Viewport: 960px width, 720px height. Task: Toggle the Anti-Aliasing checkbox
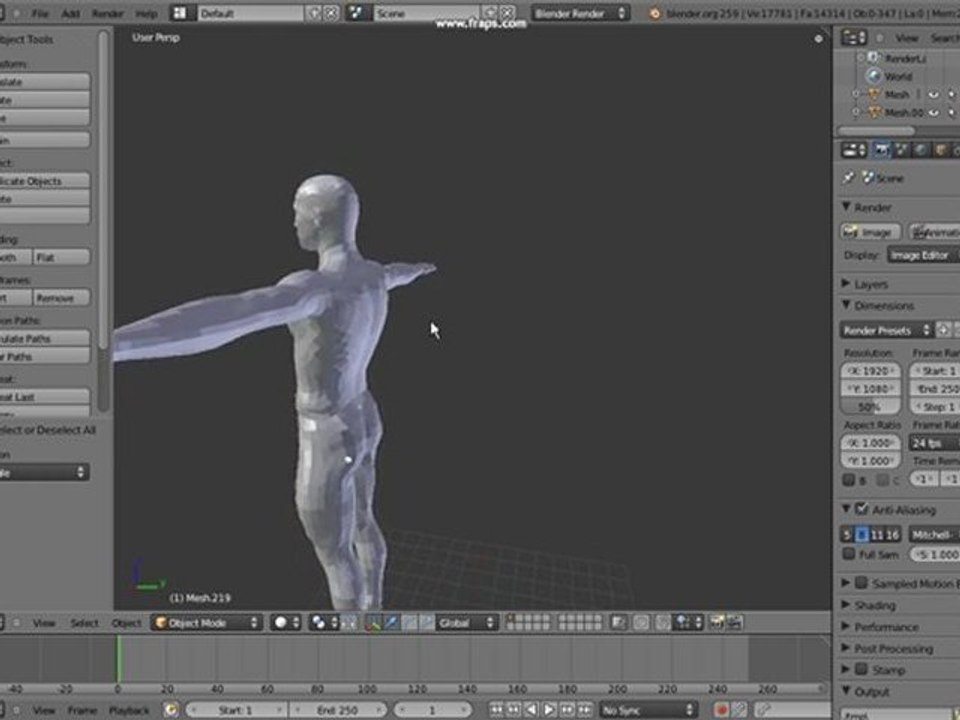861,508
